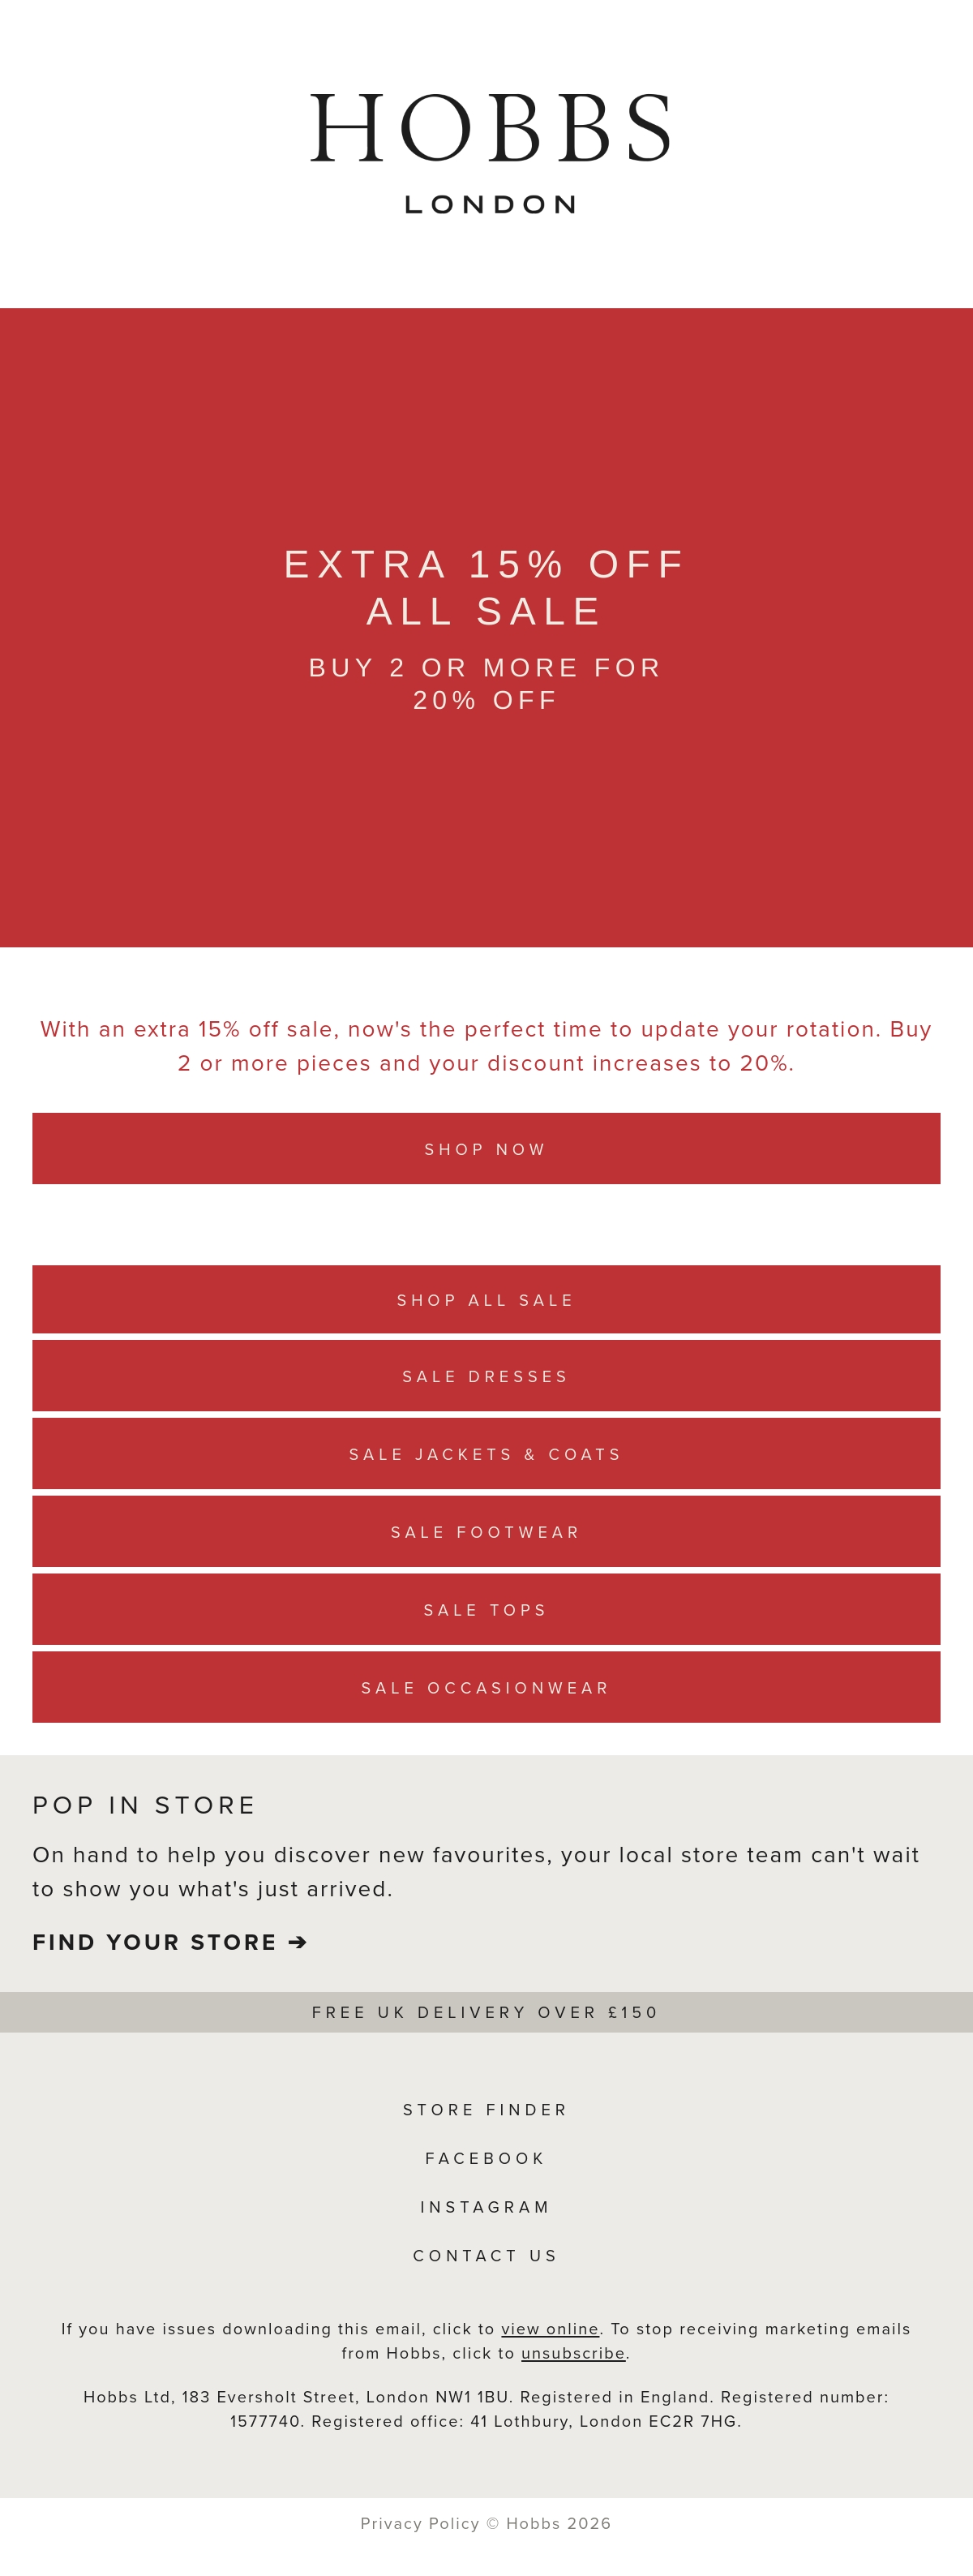Visit the Instagram link

(486, 2207)
